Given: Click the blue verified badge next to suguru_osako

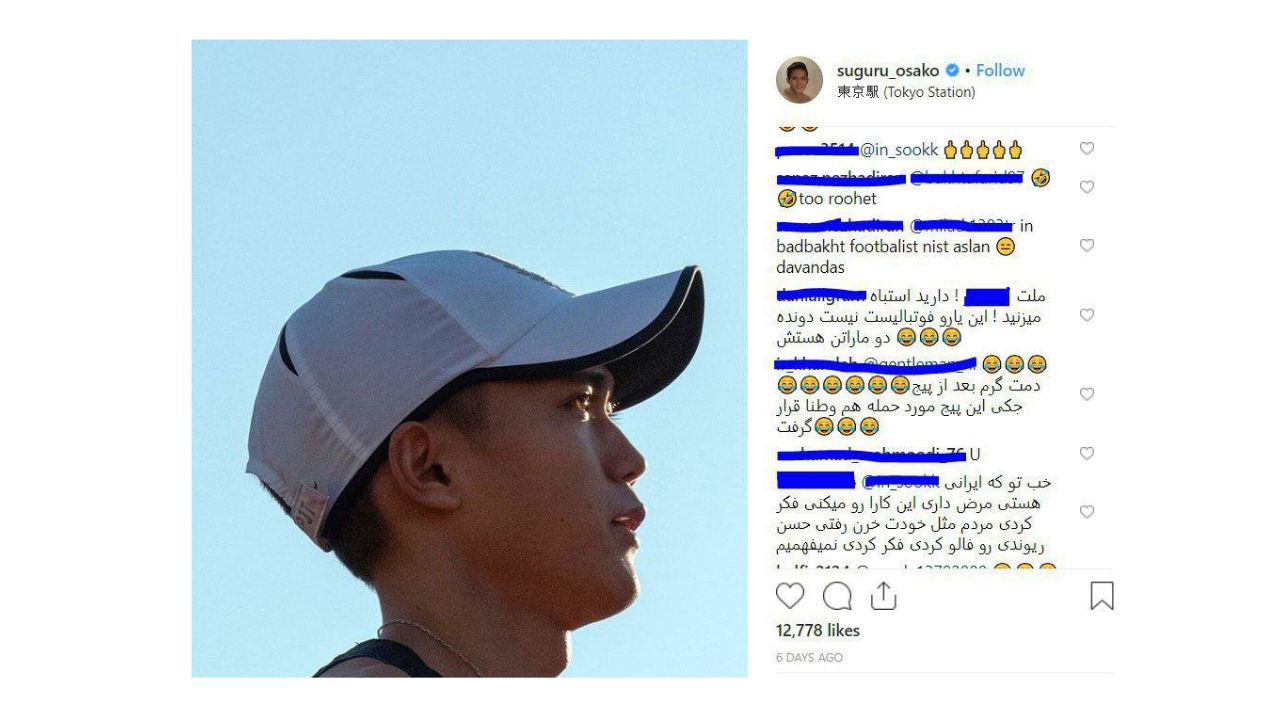Looking at the screenshot, I should [953, 70].
